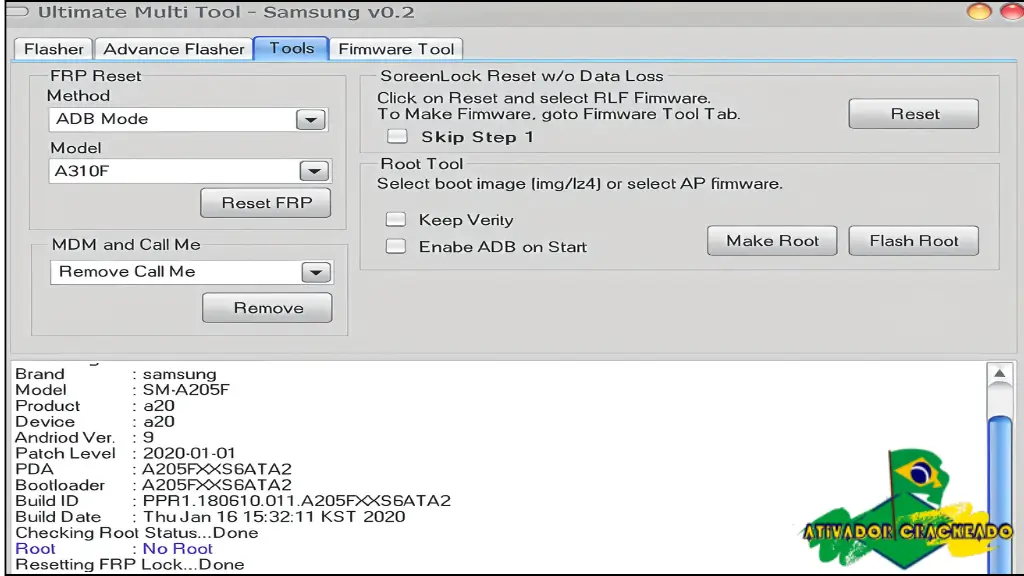This screenshot has width=1024, height=576.
Task: Click the 'No Root' status text
Action: pos(178,549)
